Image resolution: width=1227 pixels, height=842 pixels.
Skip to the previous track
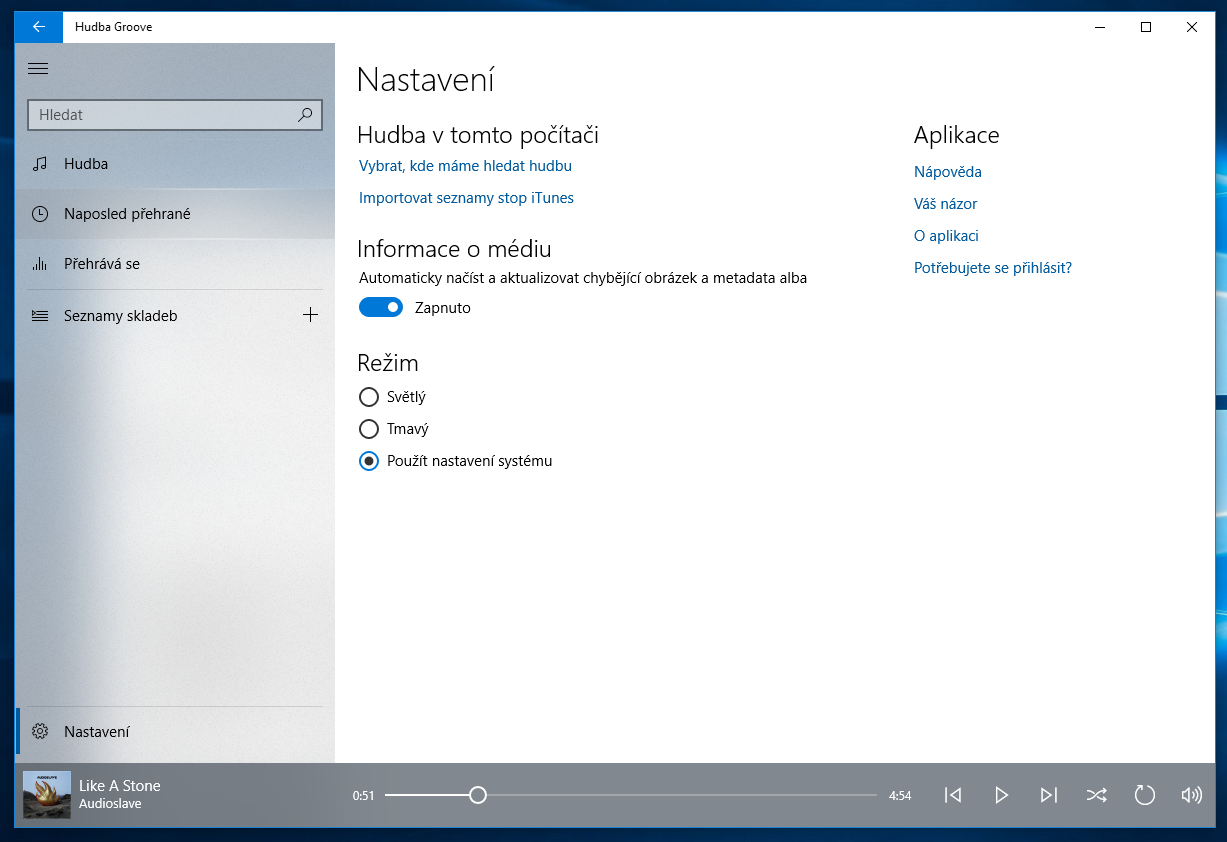pos(953,795)
